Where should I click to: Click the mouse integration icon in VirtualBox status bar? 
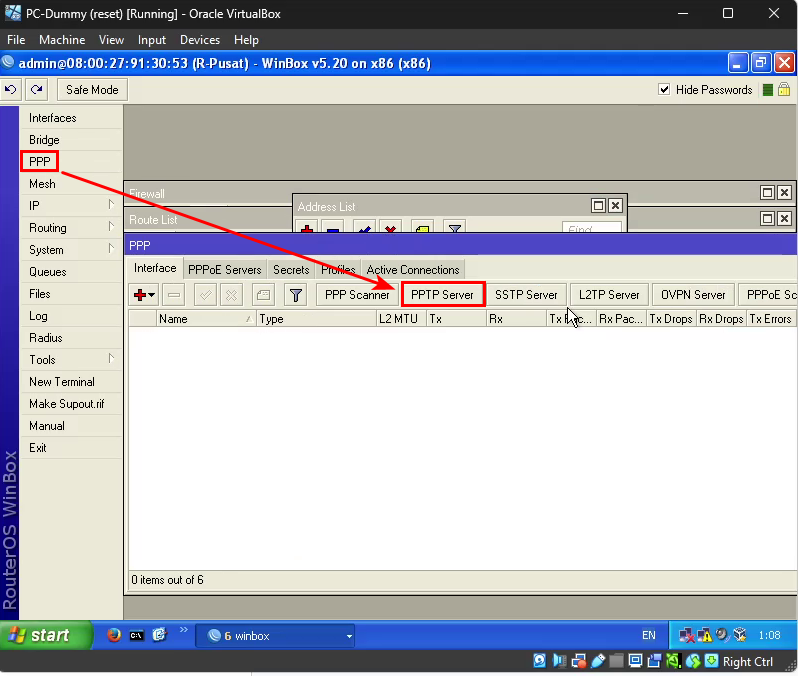coord(693,661)
